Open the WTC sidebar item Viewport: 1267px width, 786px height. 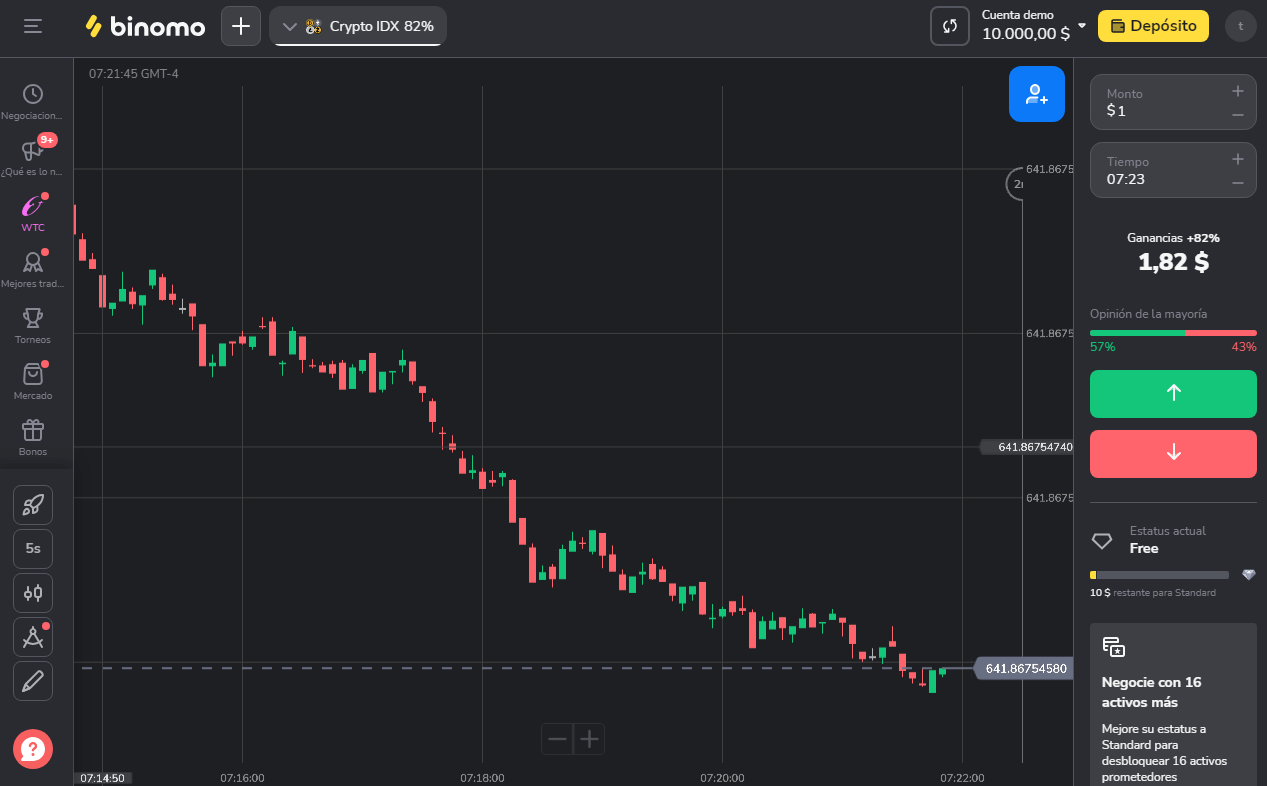coord(33,214)
